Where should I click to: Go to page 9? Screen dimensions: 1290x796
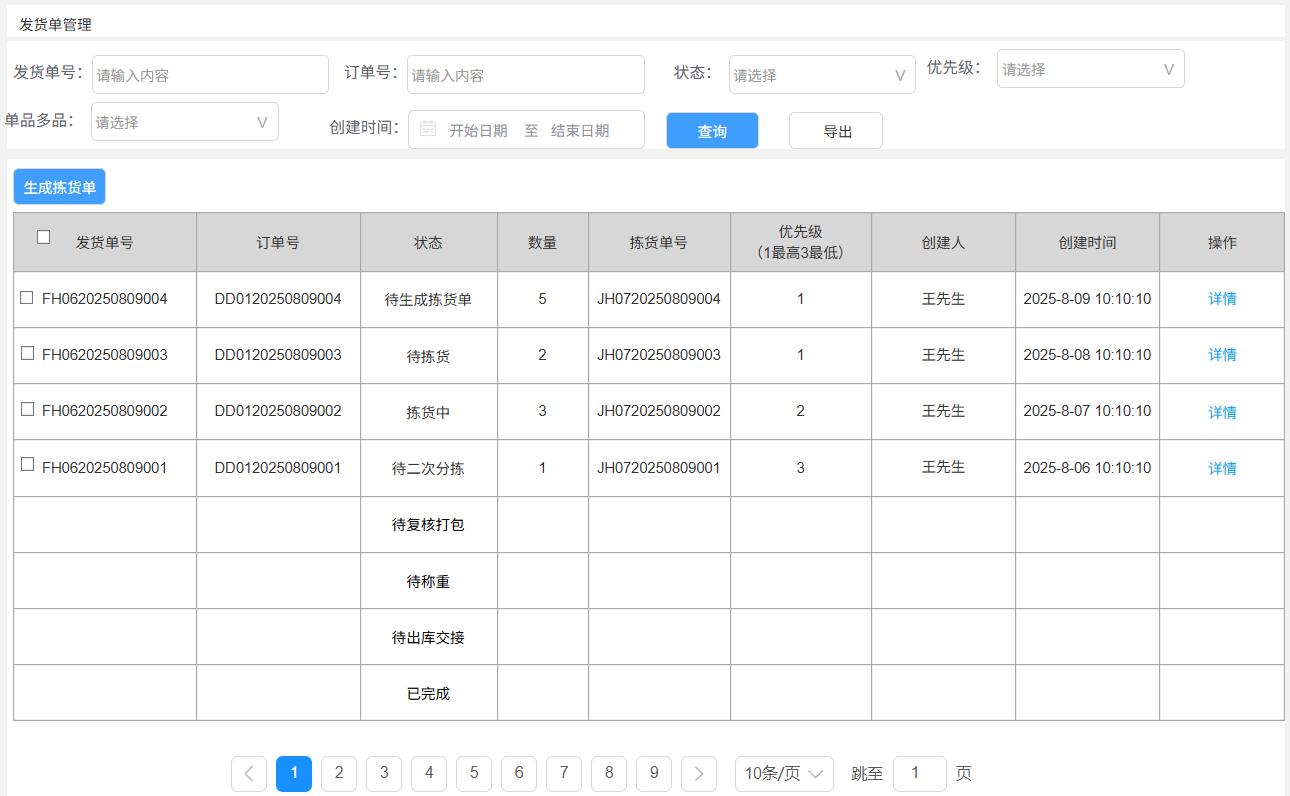tap(654, 773)
